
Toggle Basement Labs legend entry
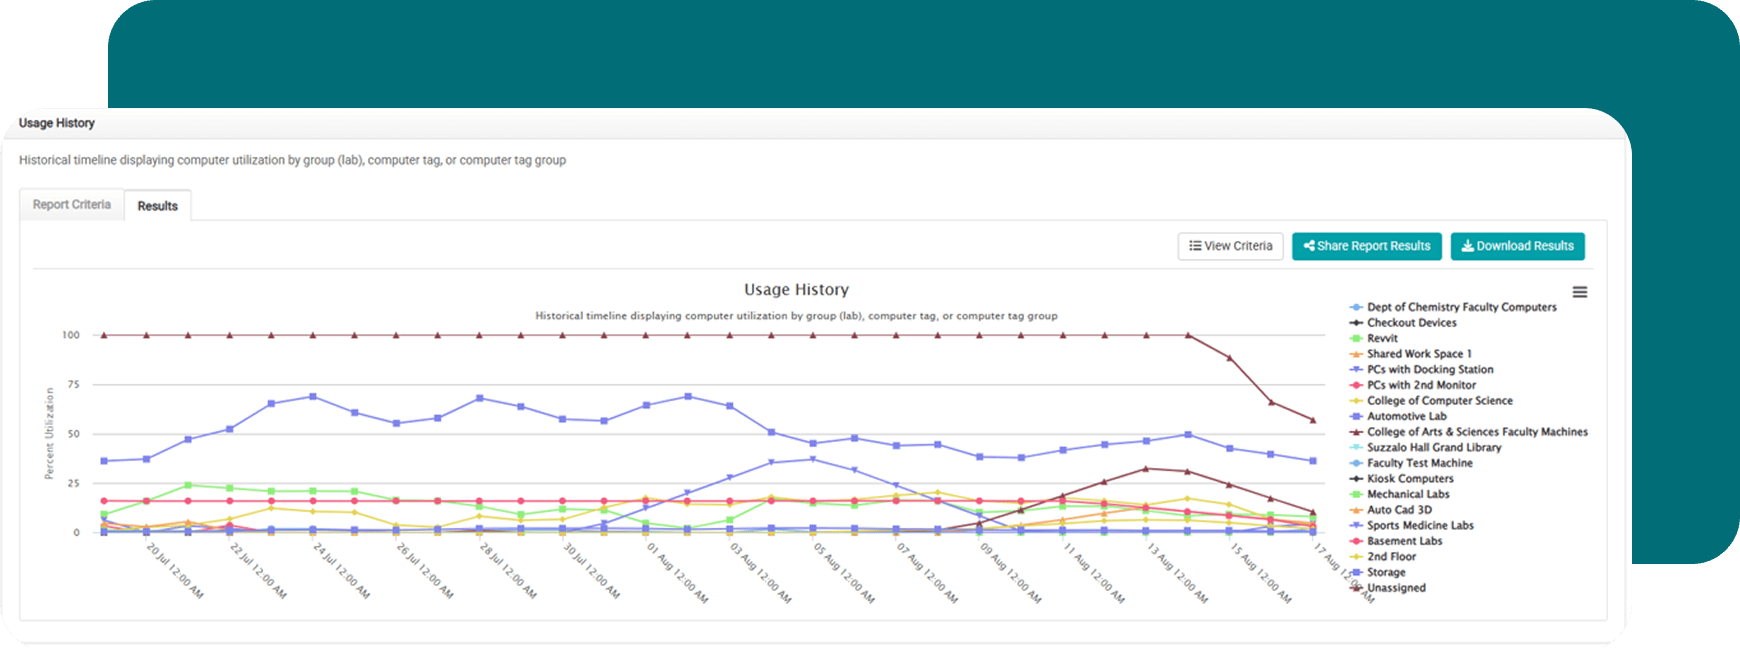click(1395, 541)
